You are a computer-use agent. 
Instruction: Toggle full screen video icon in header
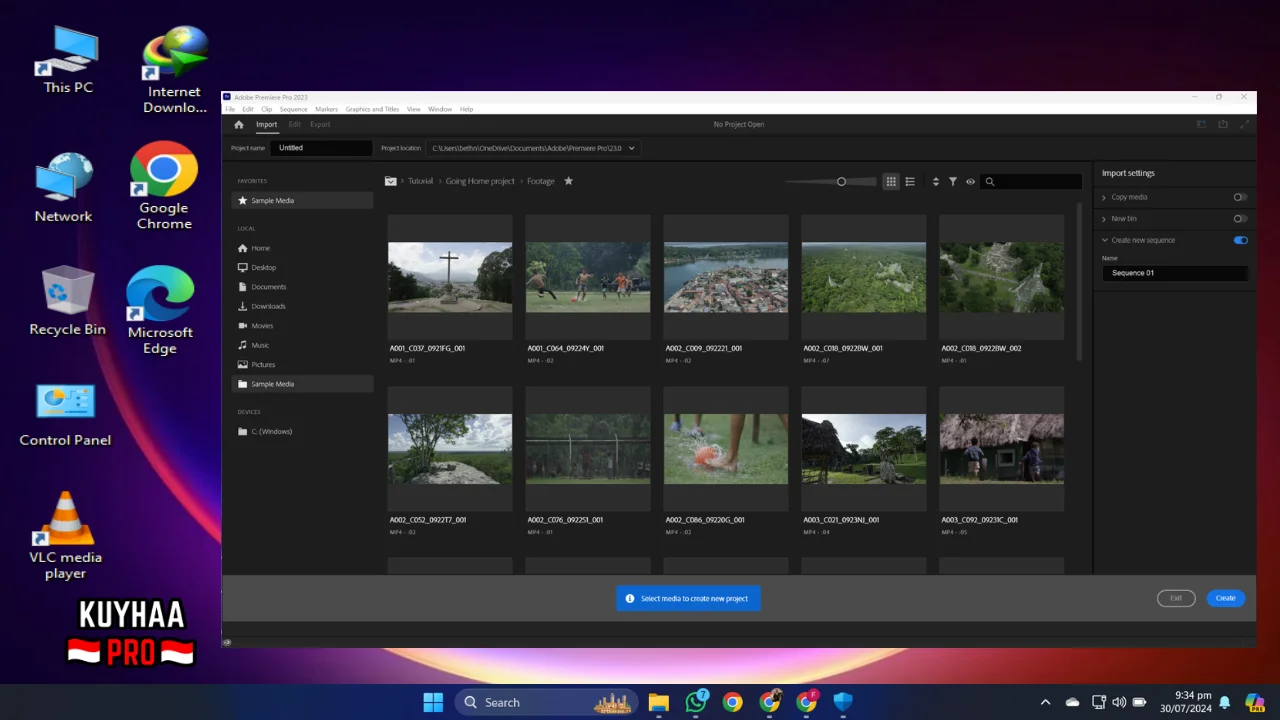pyautogui.click(x=1245, y=125)
